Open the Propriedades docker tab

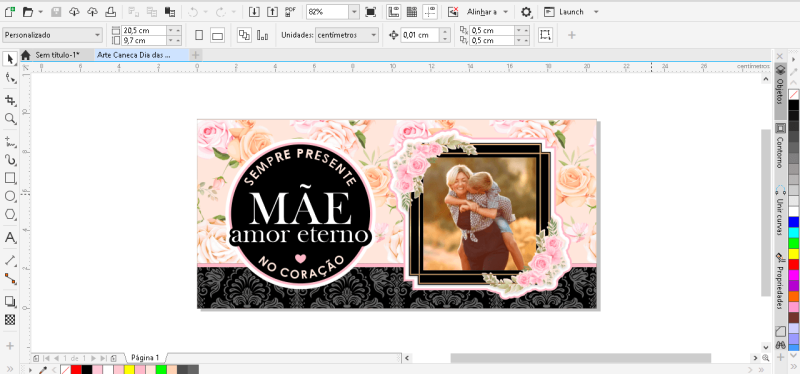click(780, 282)
